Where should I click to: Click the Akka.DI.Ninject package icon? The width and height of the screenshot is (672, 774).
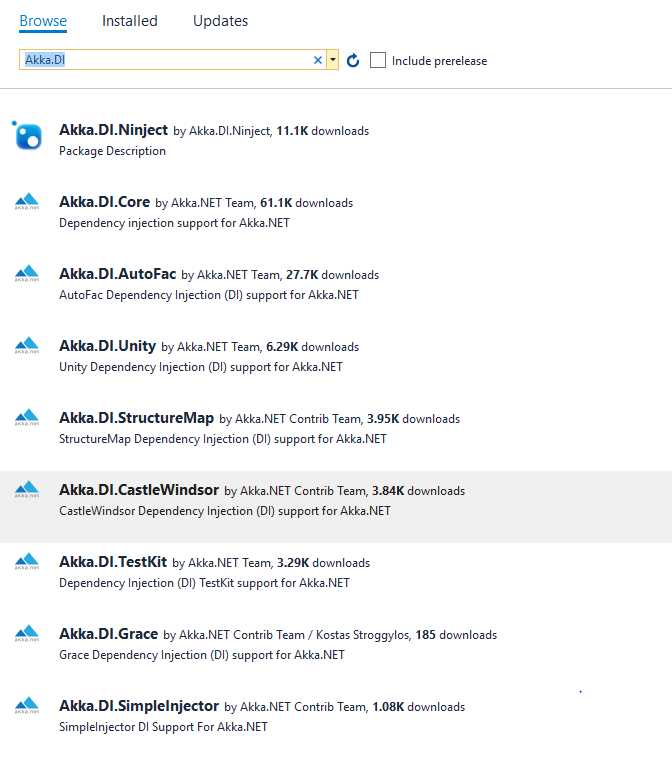click(27, 135)
